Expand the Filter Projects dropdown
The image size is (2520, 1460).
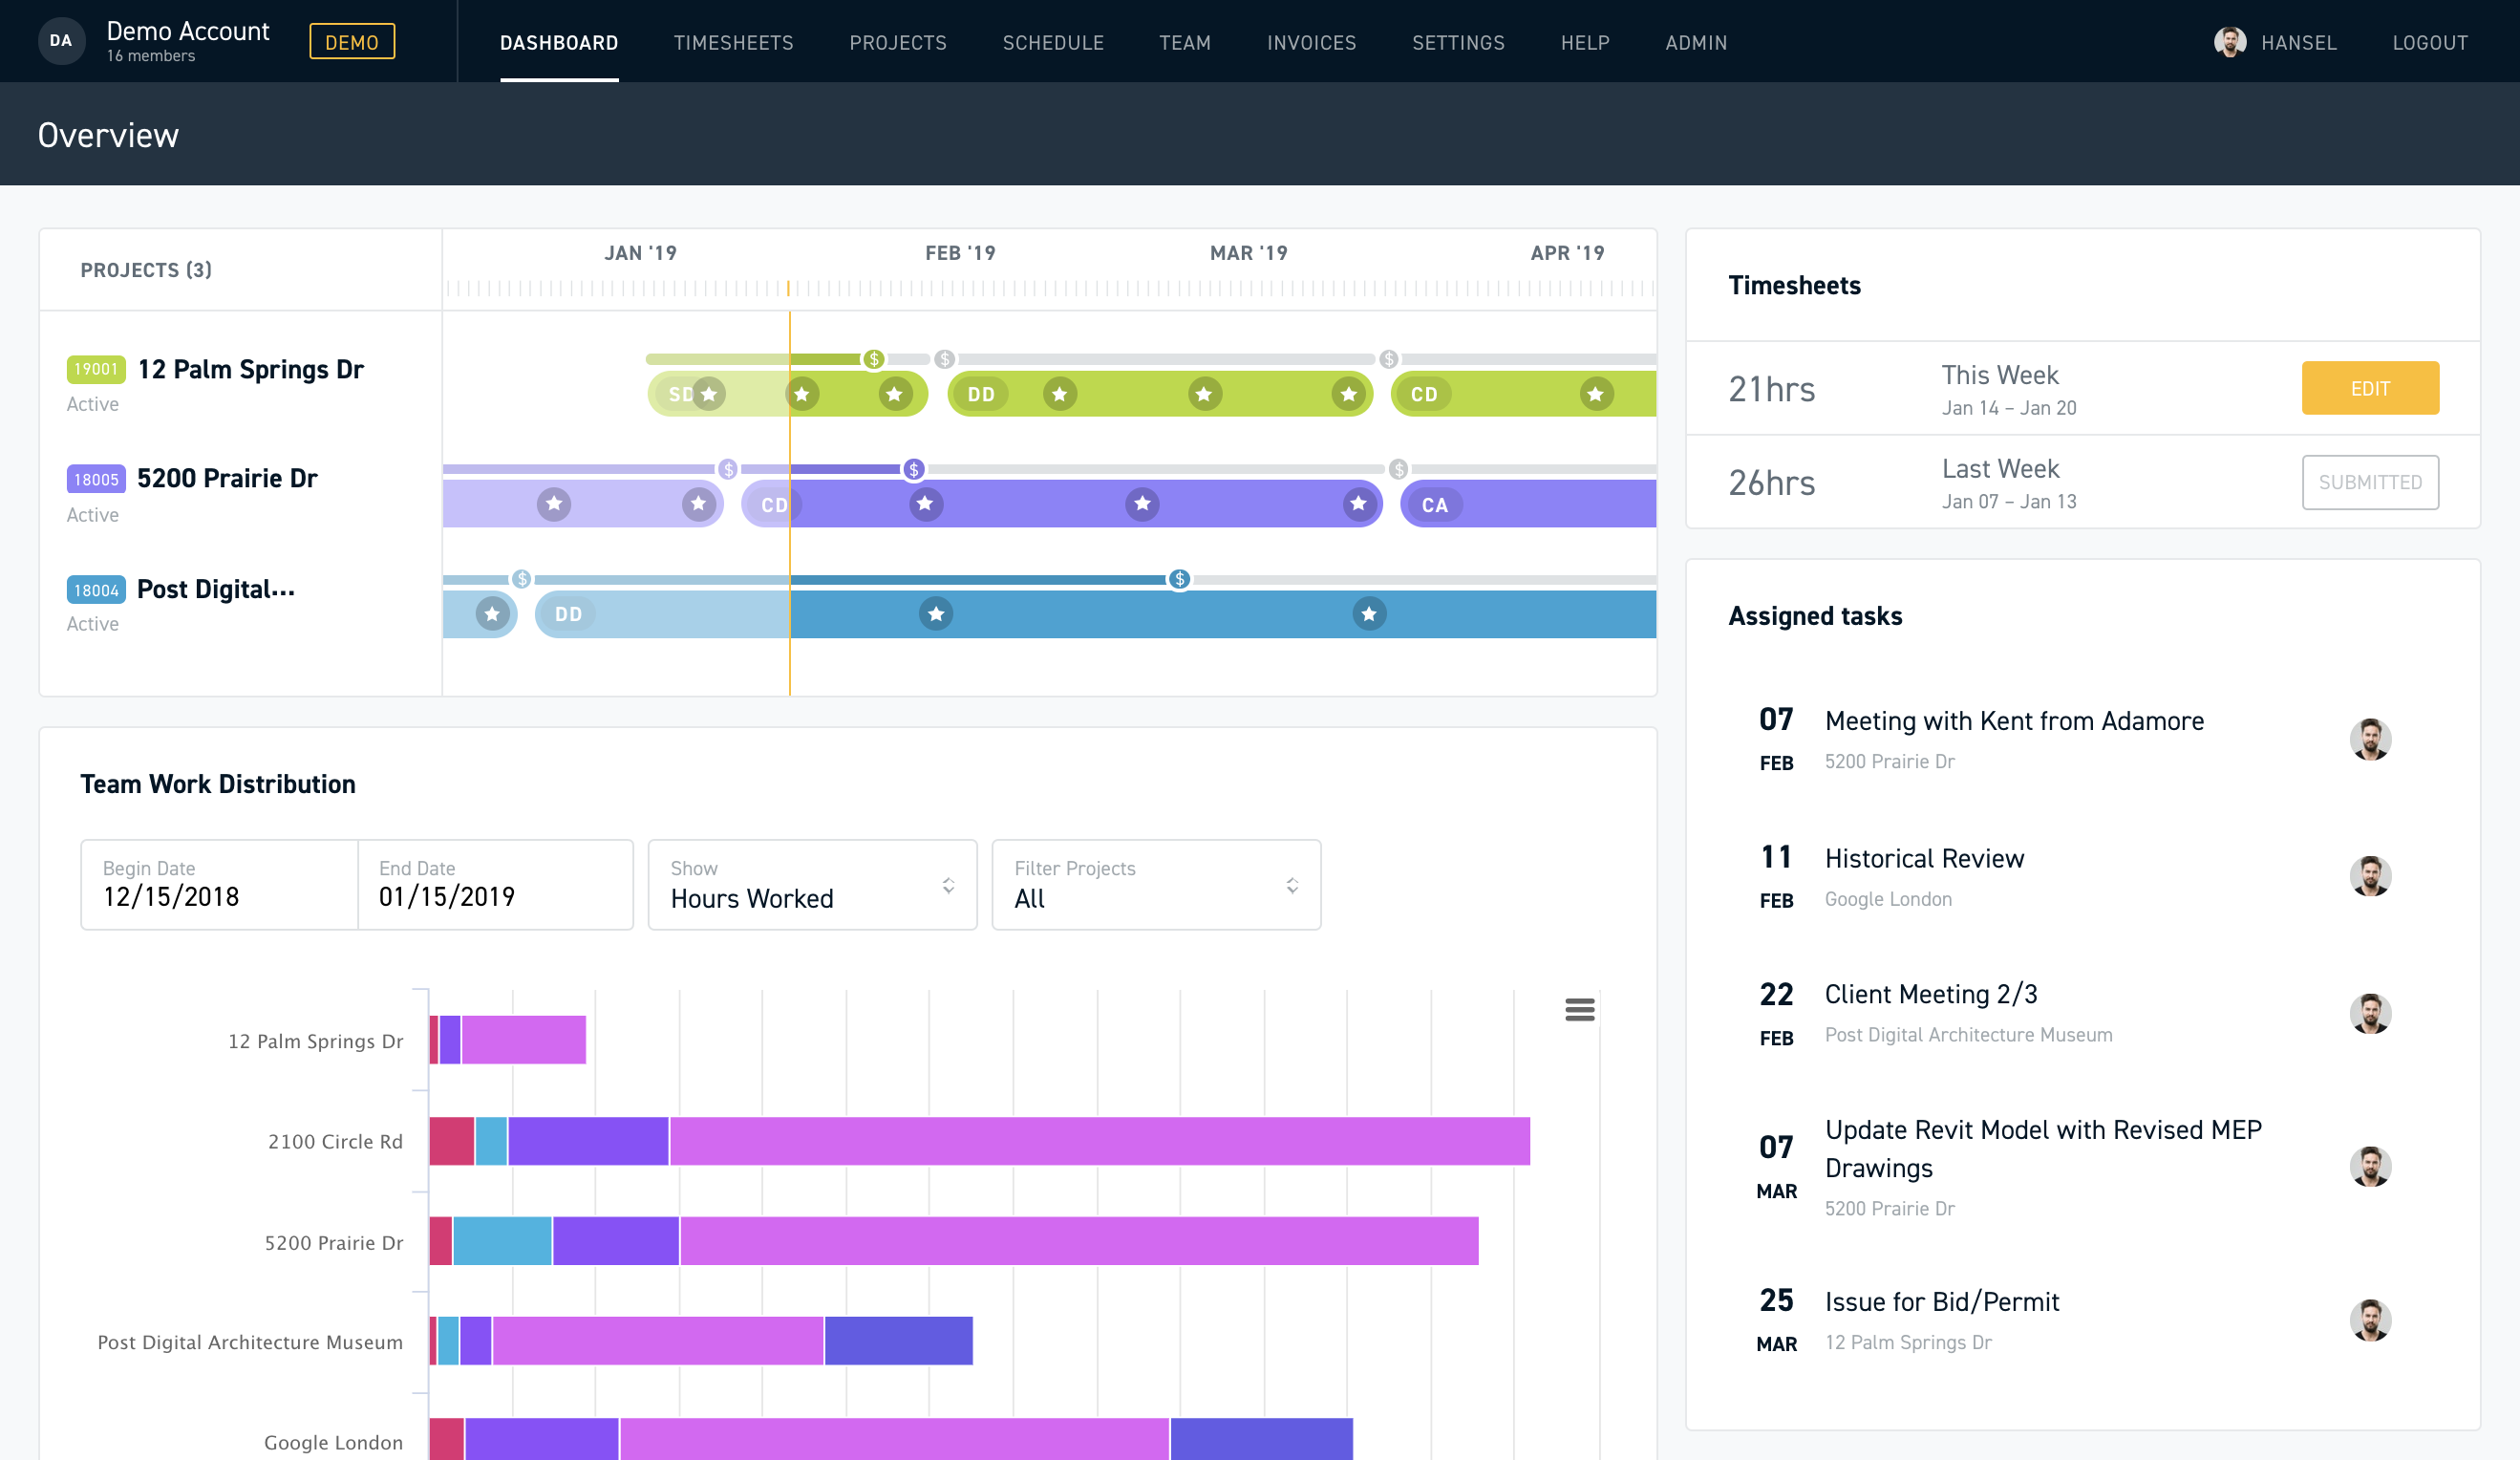[1155, 885]
